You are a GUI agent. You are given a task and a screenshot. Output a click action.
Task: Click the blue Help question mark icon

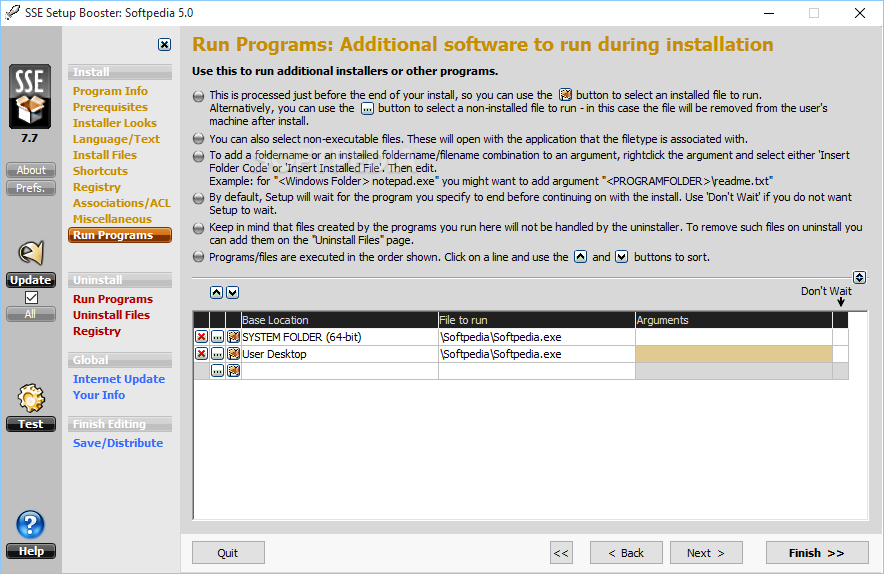[30, 525]
